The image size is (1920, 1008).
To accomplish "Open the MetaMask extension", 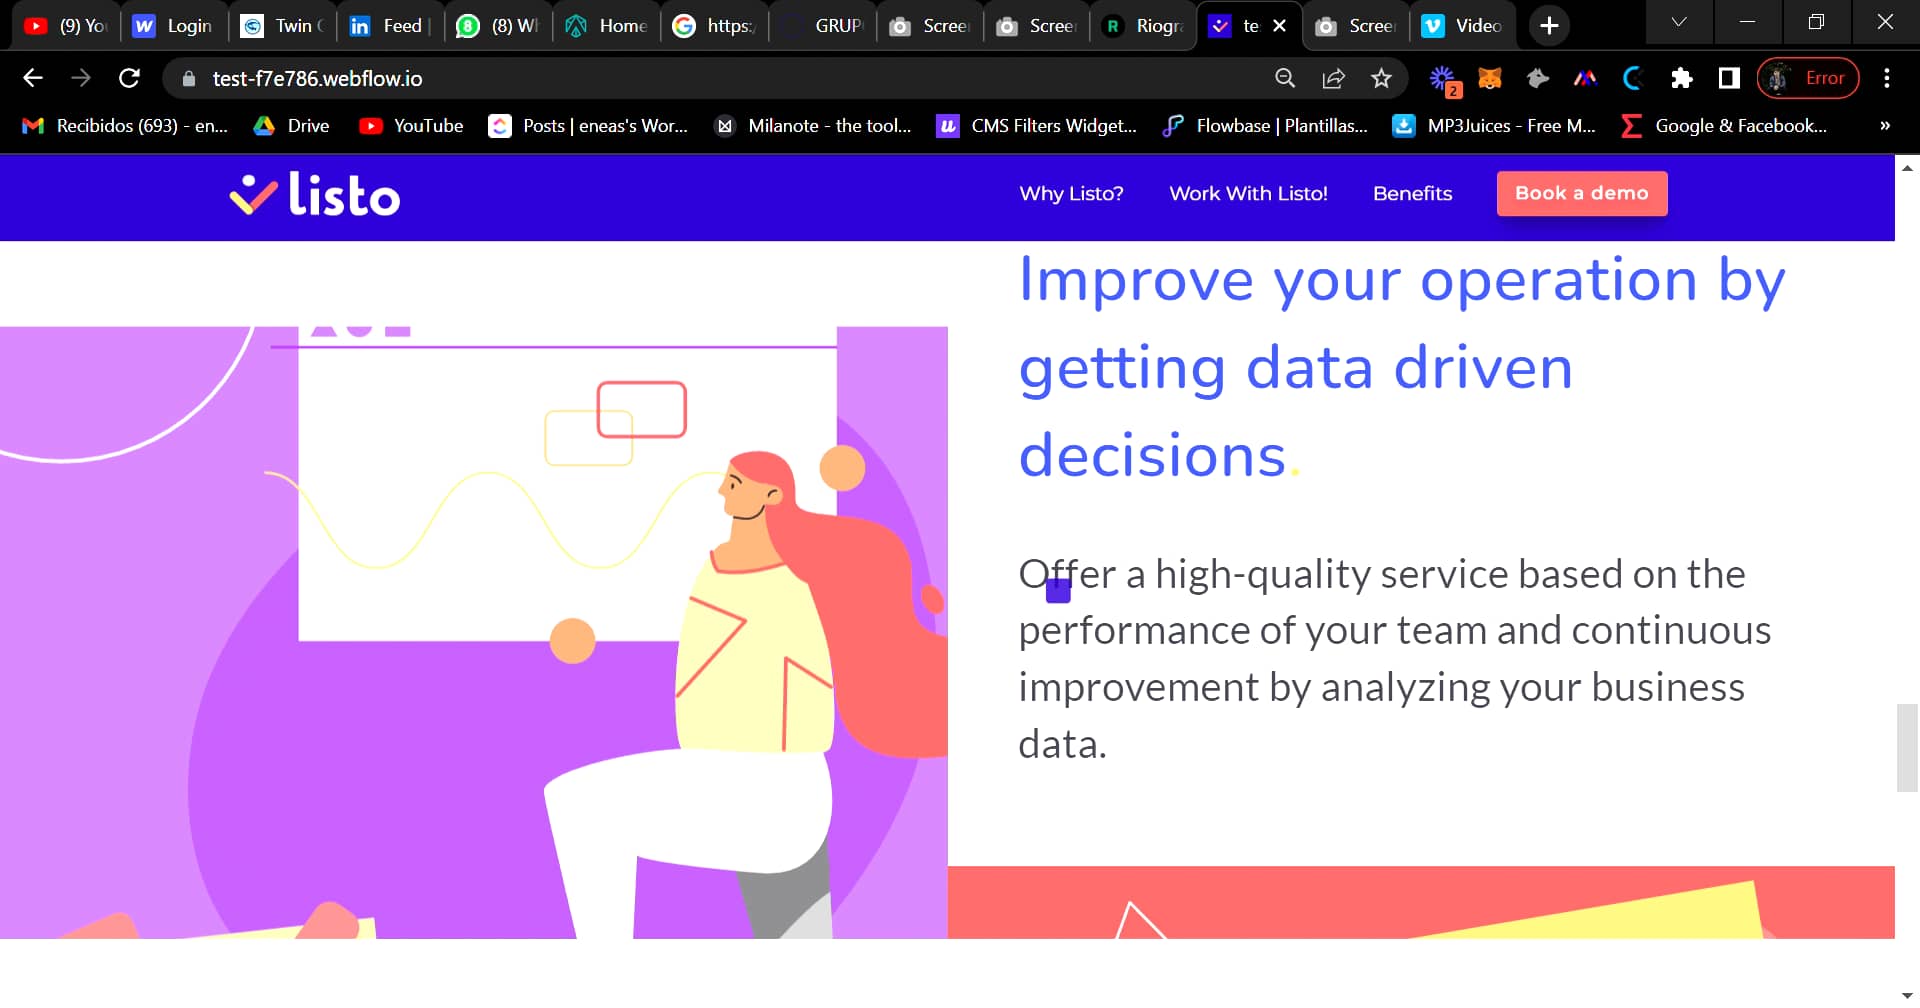I will click(x=1489, y=78).
